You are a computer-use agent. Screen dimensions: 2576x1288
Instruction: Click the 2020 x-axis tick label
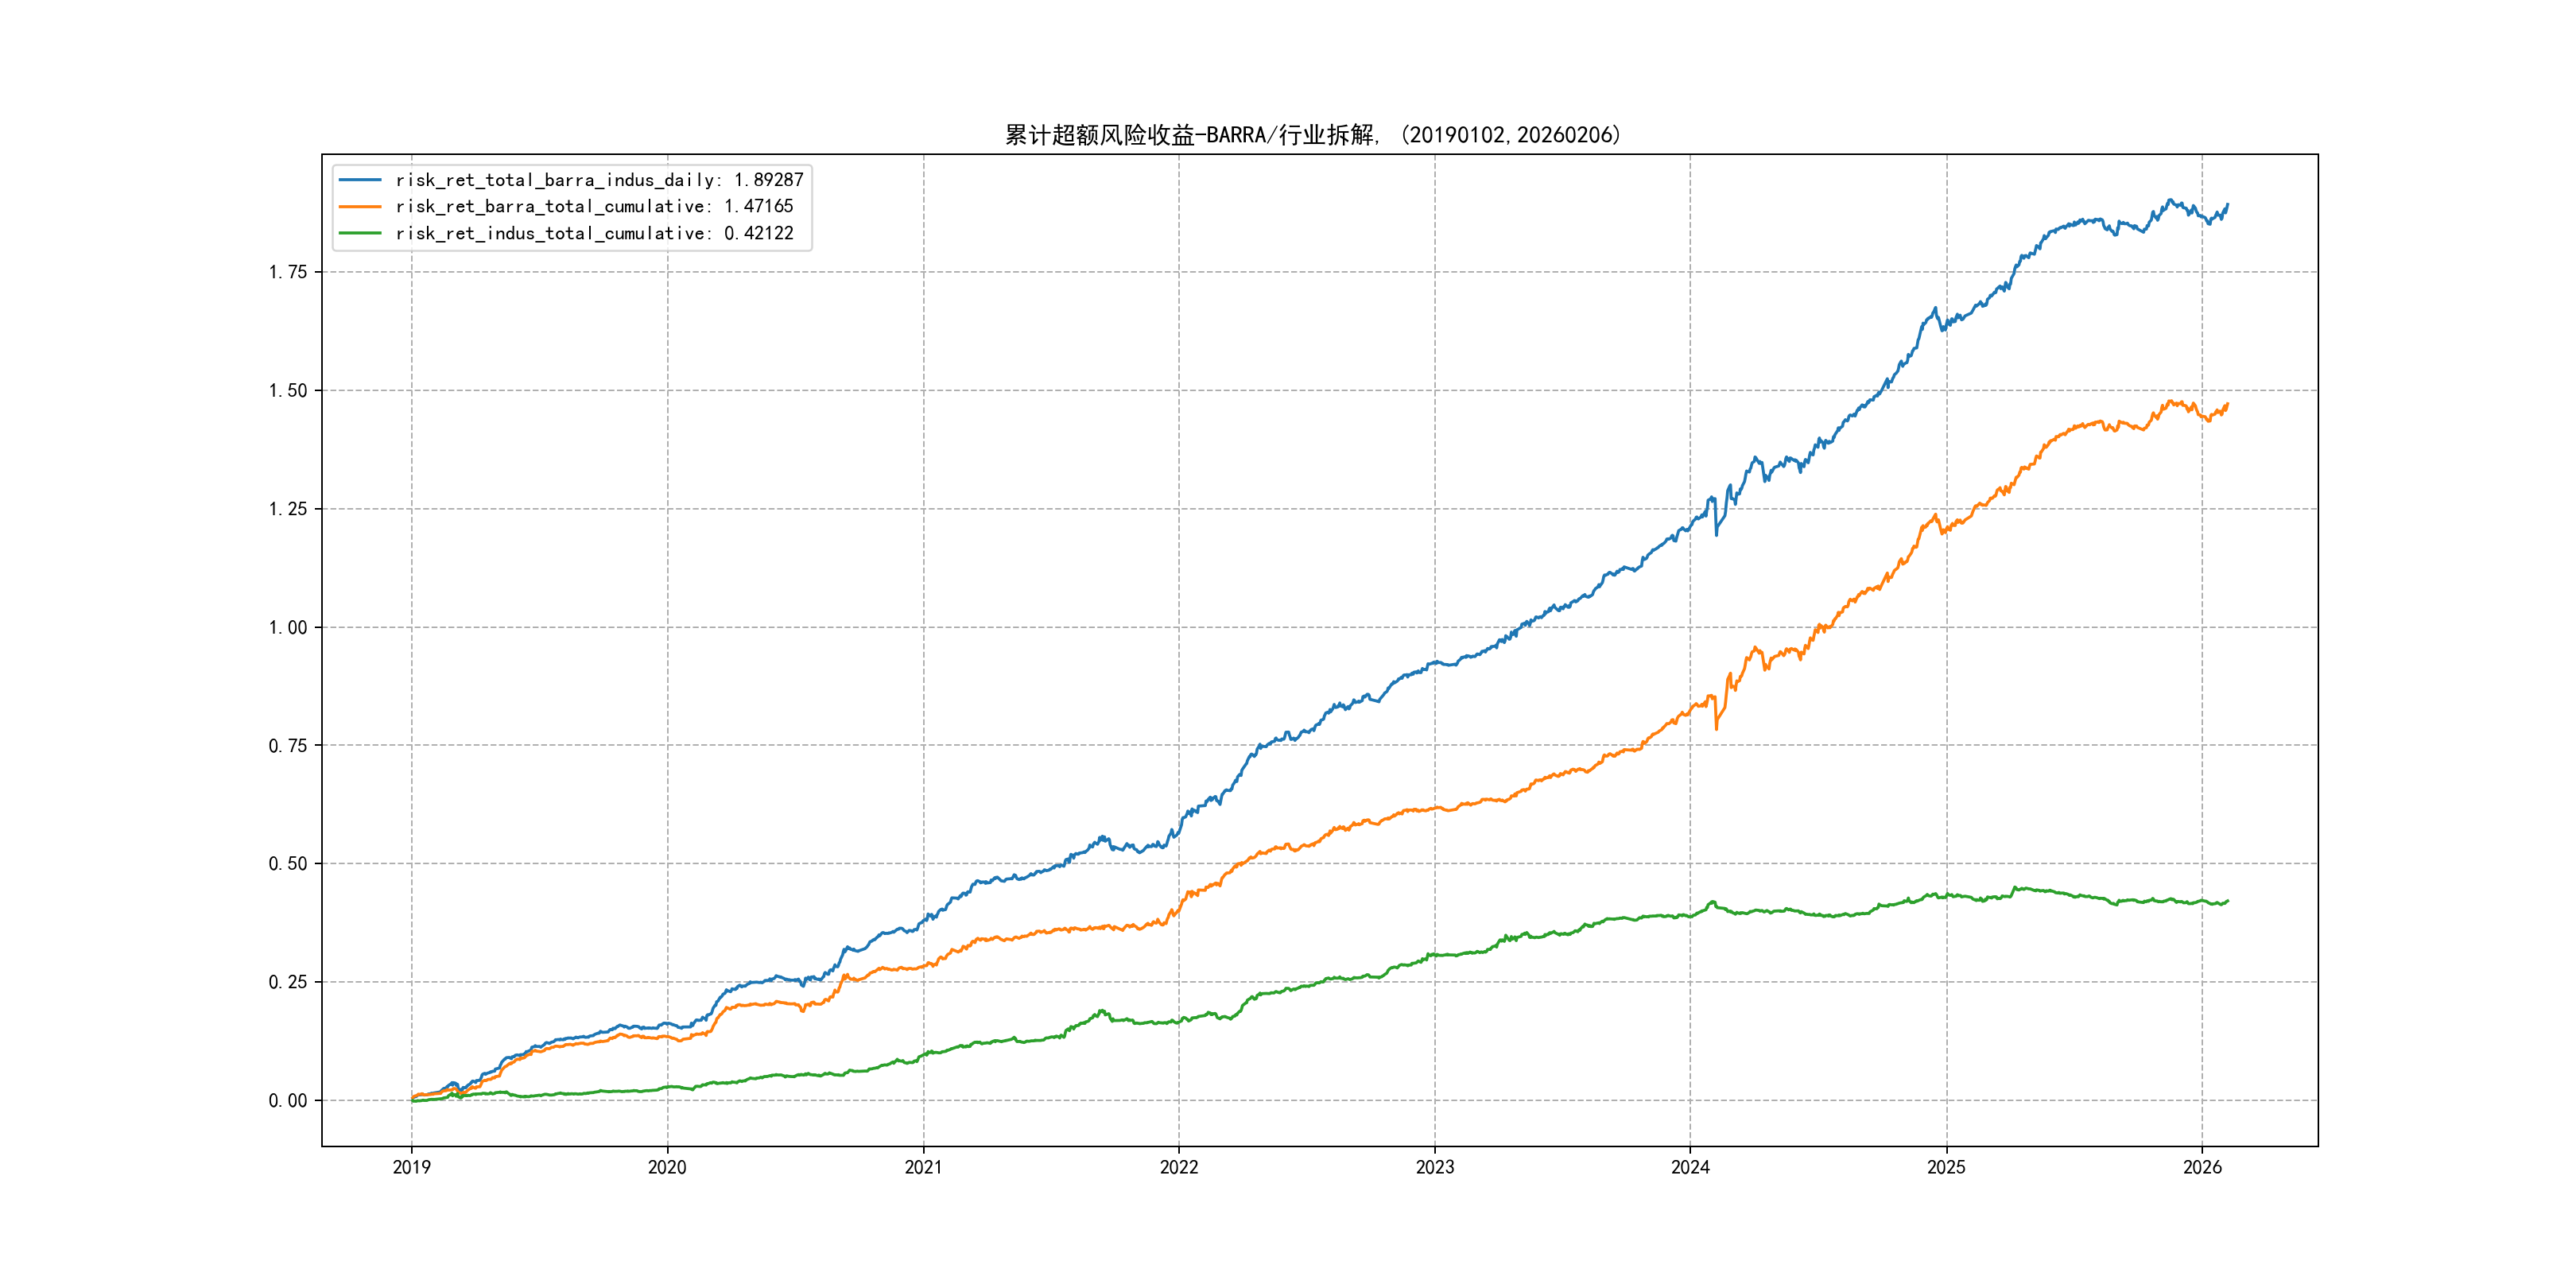pyautogui.click(x=667, y=1167)
